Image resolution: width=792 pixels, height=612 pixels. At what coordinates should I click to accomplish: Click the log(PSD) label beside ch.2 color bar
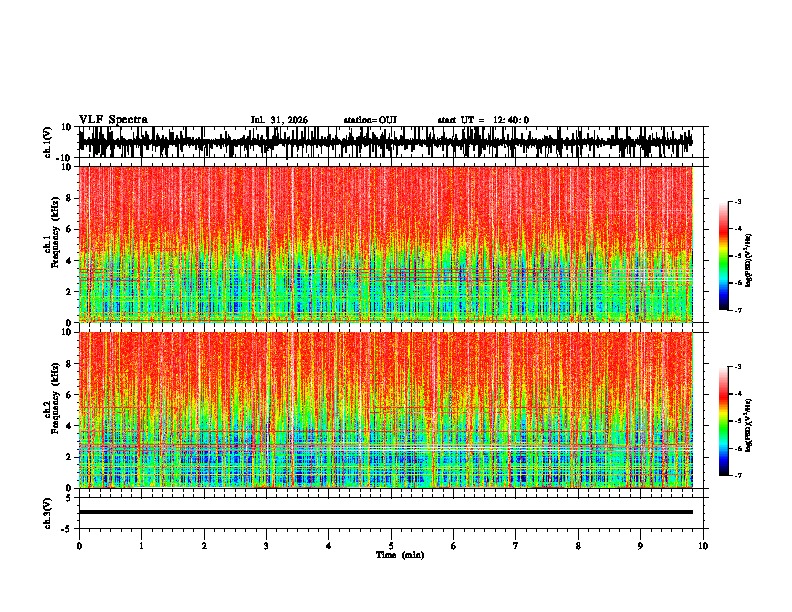coord(749,425)
